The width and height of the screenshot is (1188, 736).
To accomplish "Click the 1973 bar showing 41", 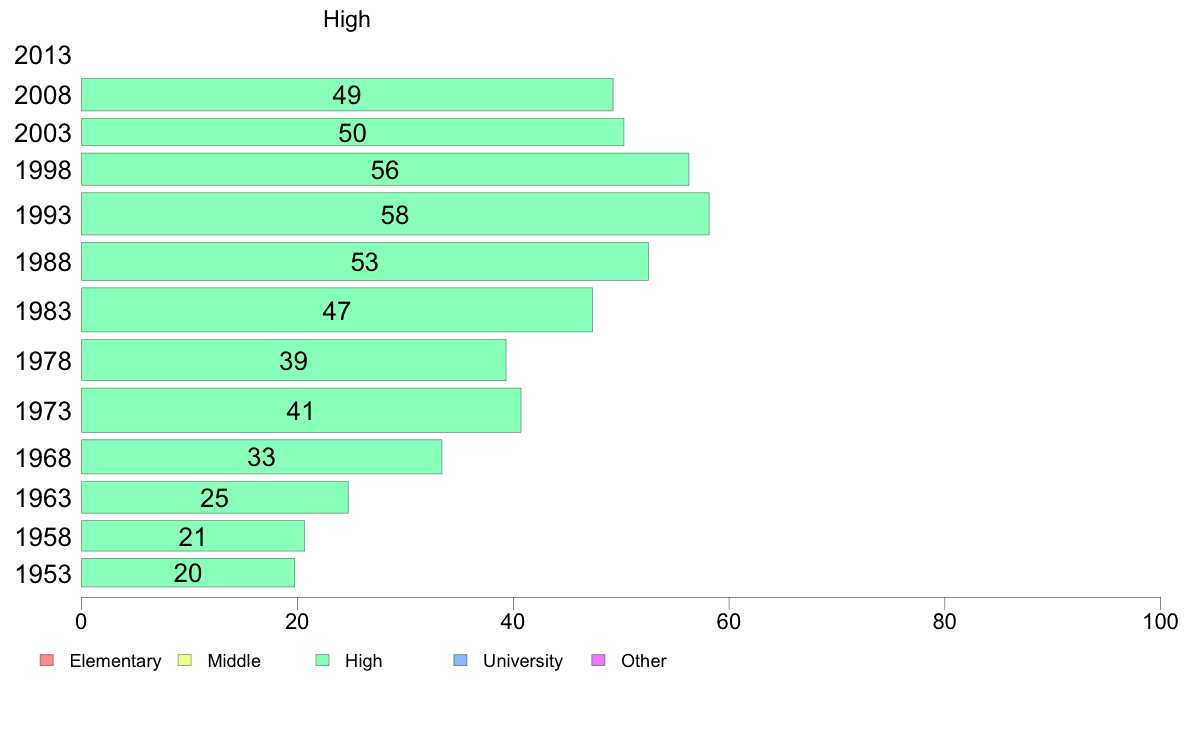I will point(301,410).
